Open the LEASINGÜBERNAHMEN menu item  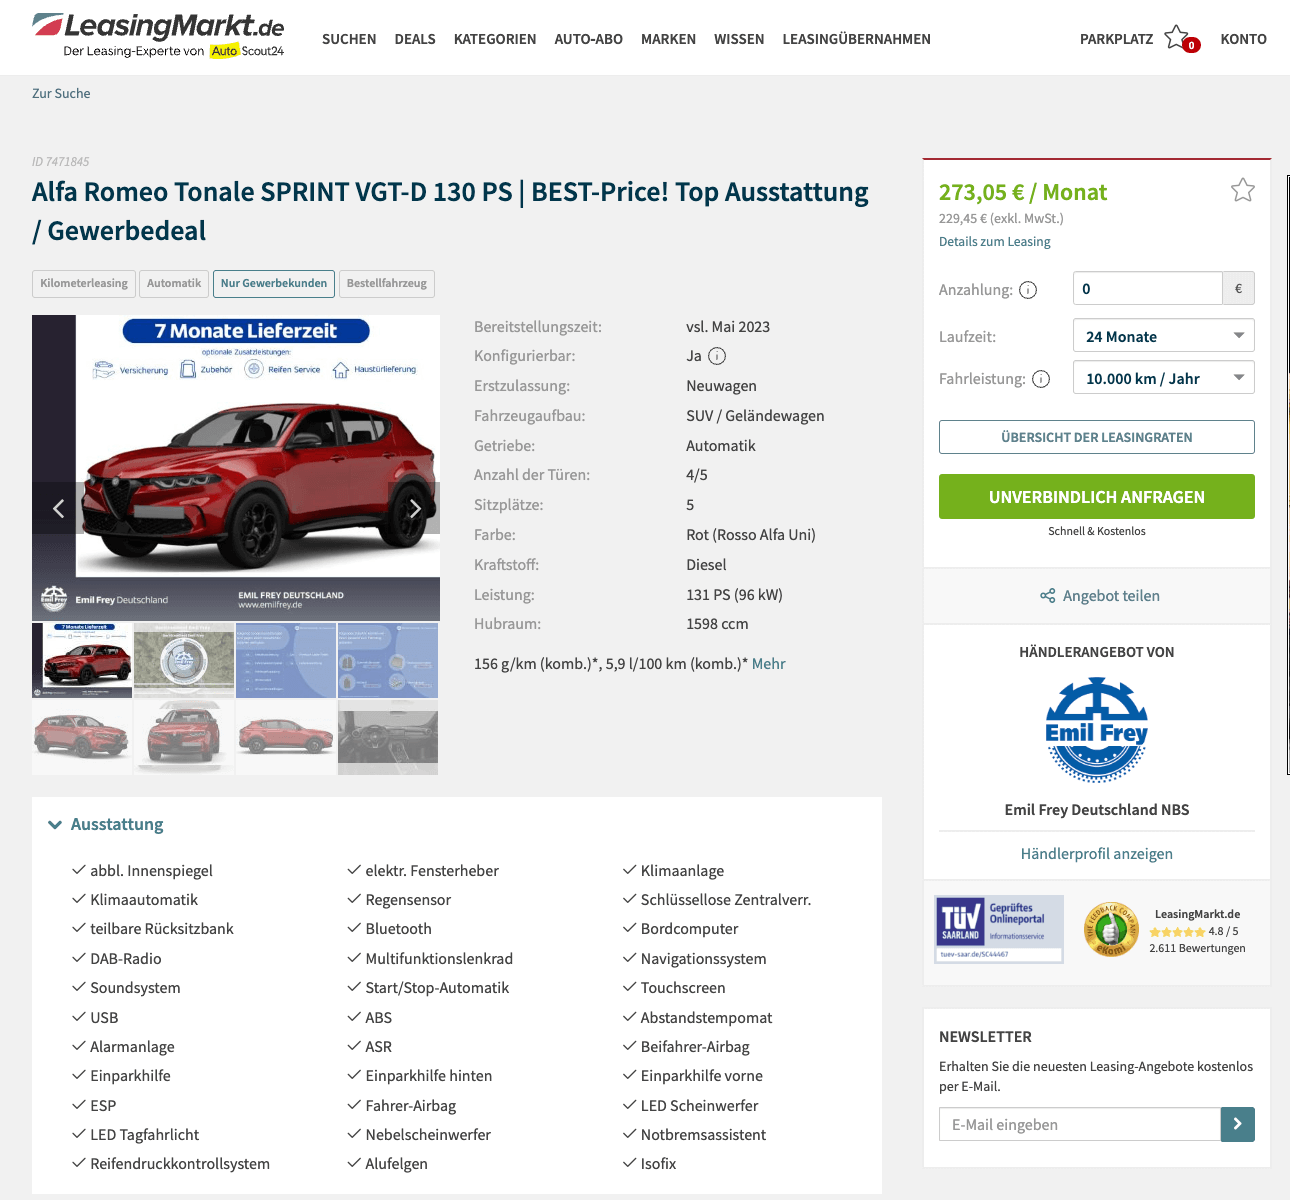pos(856,39)
